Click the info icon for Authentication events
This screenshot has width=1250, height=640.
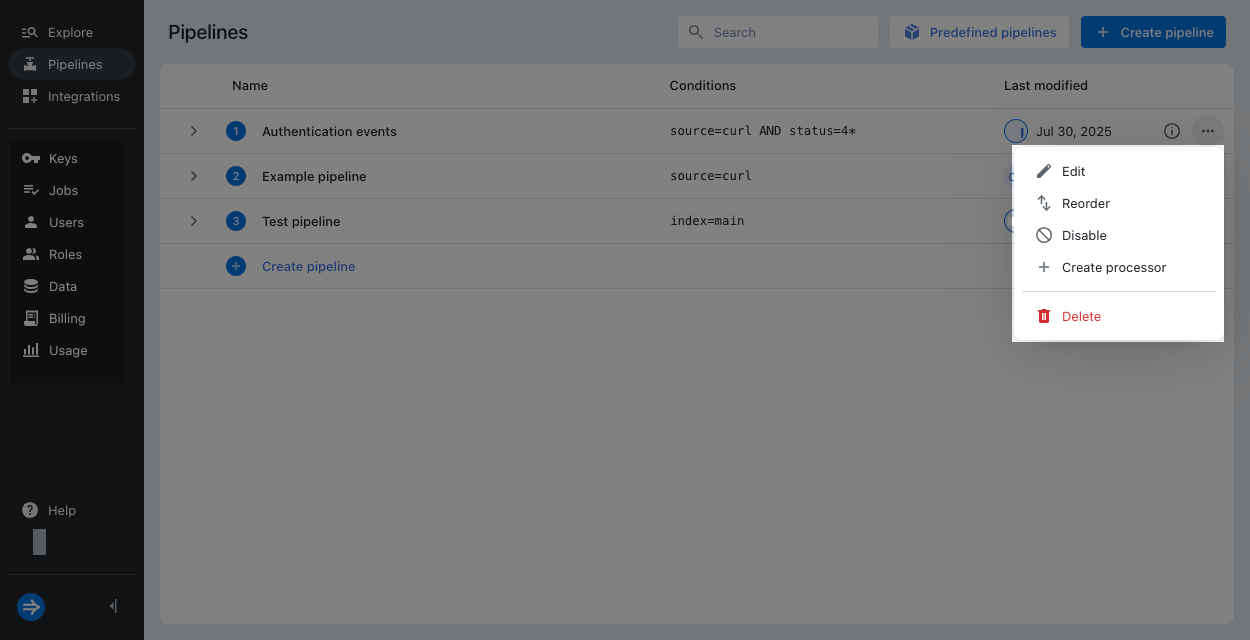click(x=1172, y=131)
